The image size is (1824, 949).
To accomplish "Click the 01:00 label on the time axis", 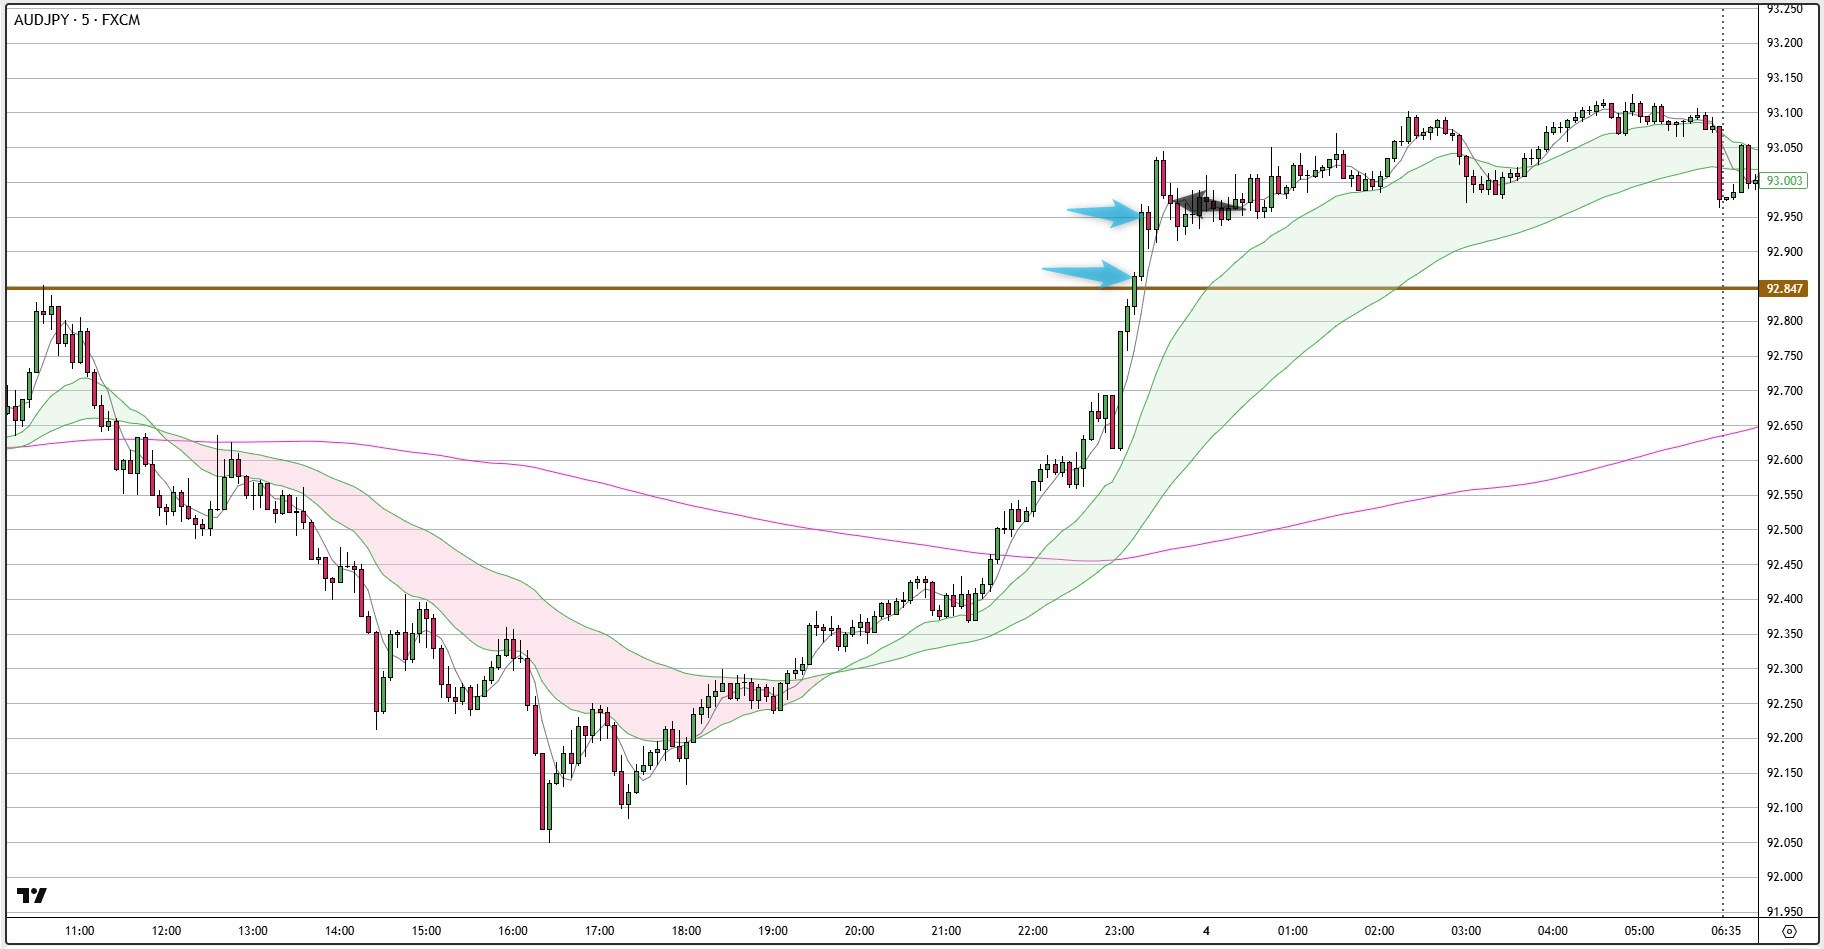I will click(1293, 931).
